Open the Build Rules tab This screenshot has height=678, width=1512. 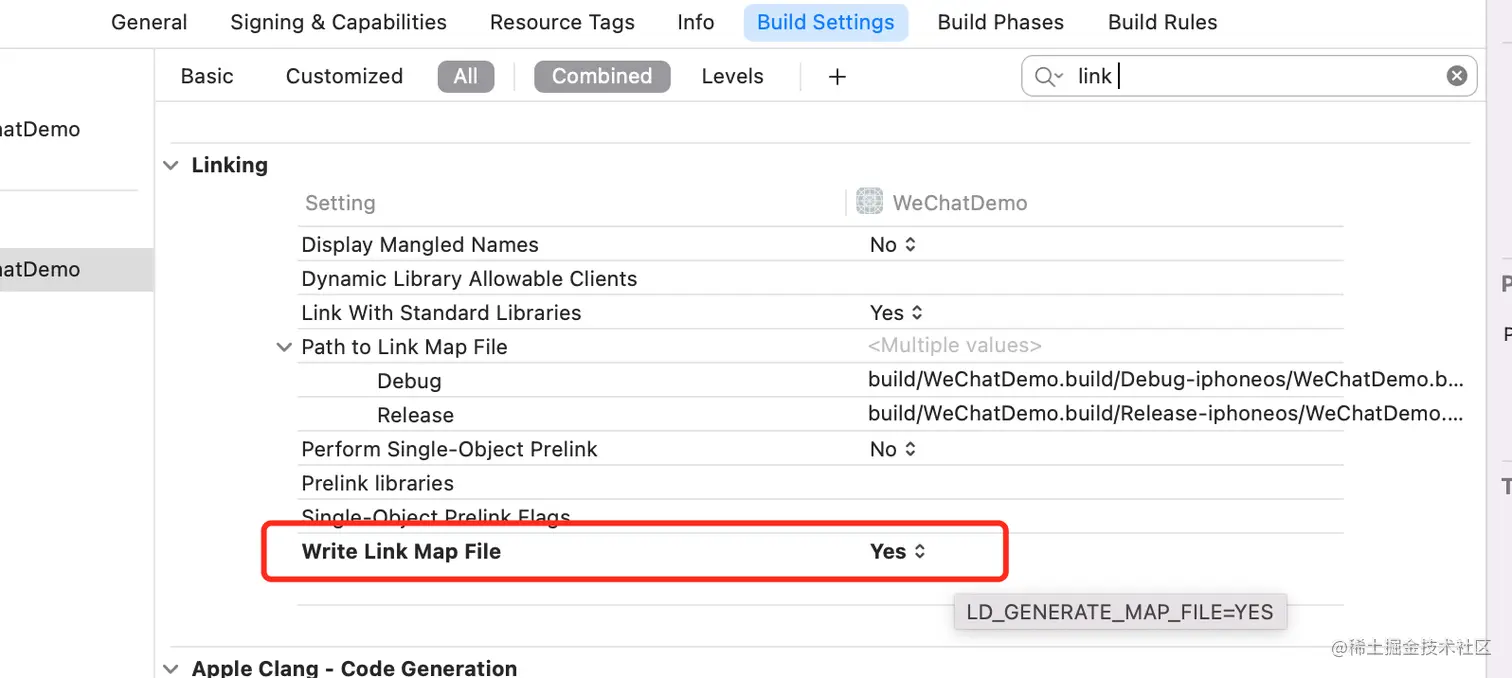(1162, 22)
